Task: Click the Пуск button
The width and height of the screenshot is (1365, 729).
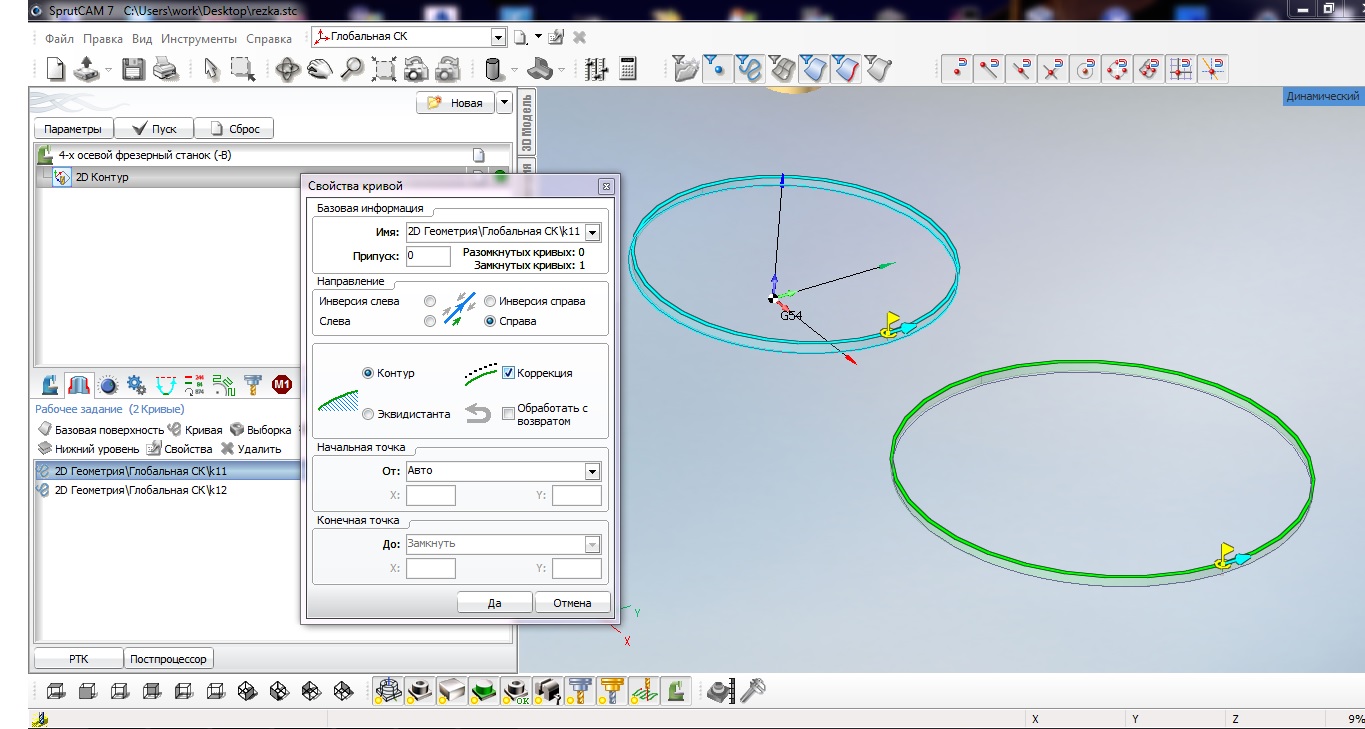Action: pos(153,129)
